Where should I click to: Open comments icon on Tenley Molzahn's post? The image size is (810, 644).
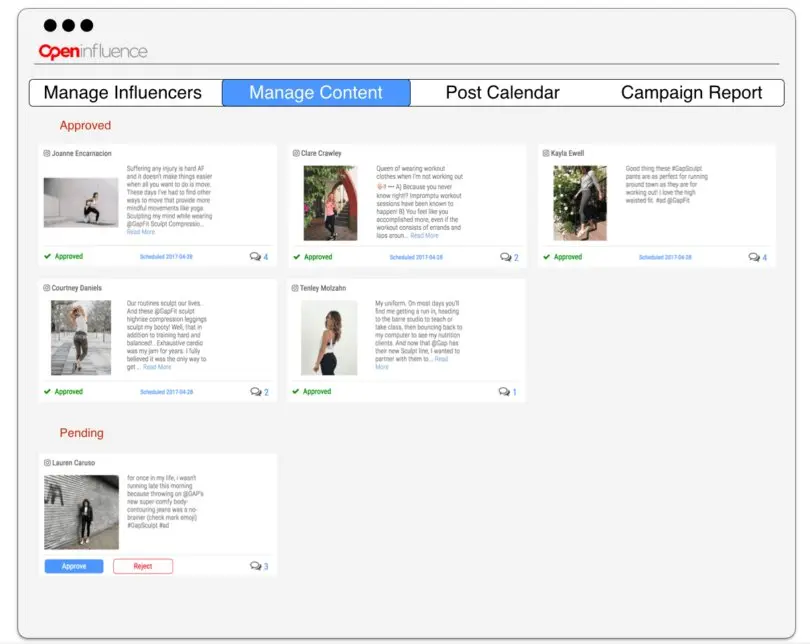click(x=504, y=392)
